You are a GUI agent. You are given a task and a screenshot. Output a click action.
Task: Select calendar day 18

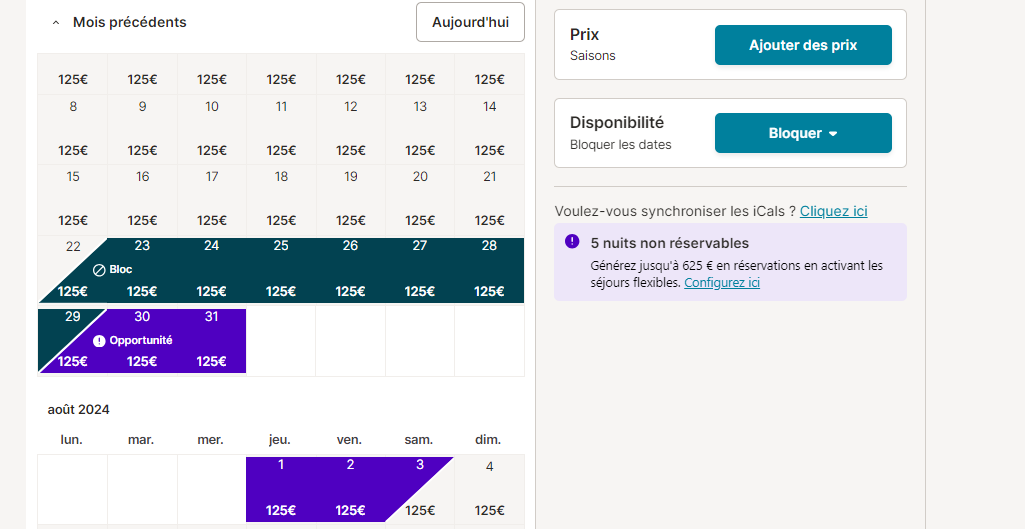click(x=281, y=199)
